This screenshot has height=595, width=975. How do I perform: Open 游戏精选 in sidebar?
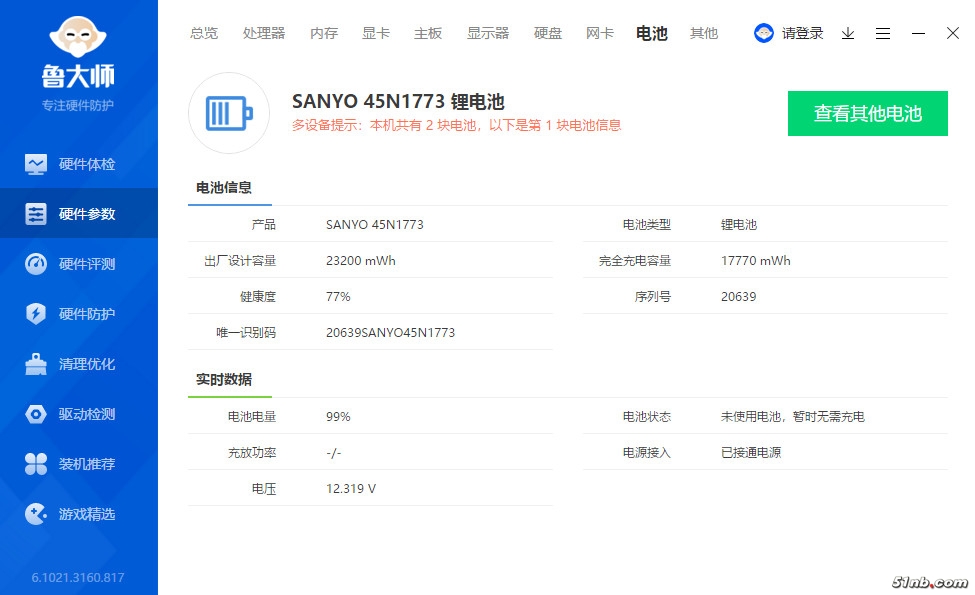click(87, 514)
